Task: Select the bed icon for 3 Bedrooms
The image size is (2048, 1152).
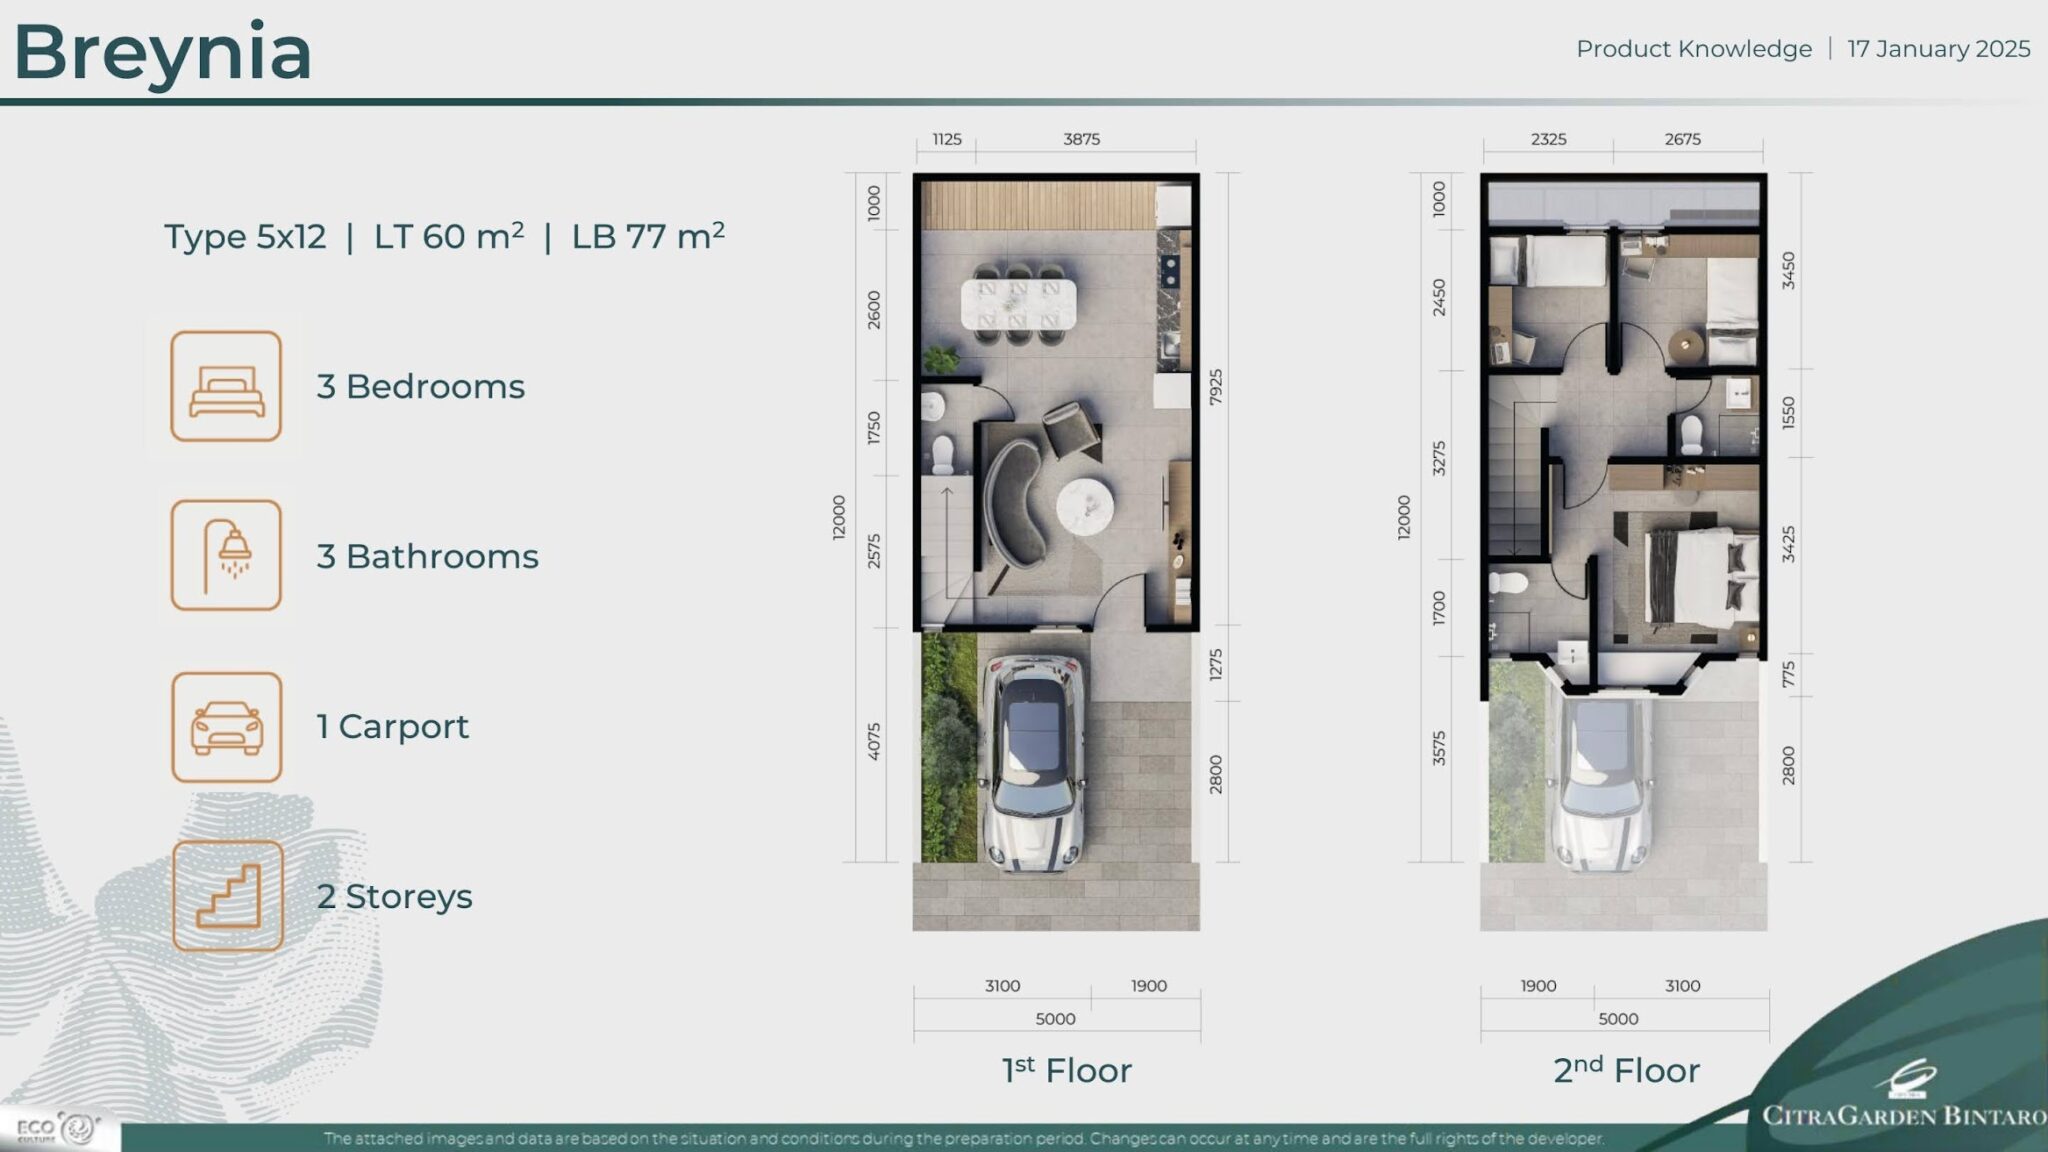Action: click(x=226, y=388)
